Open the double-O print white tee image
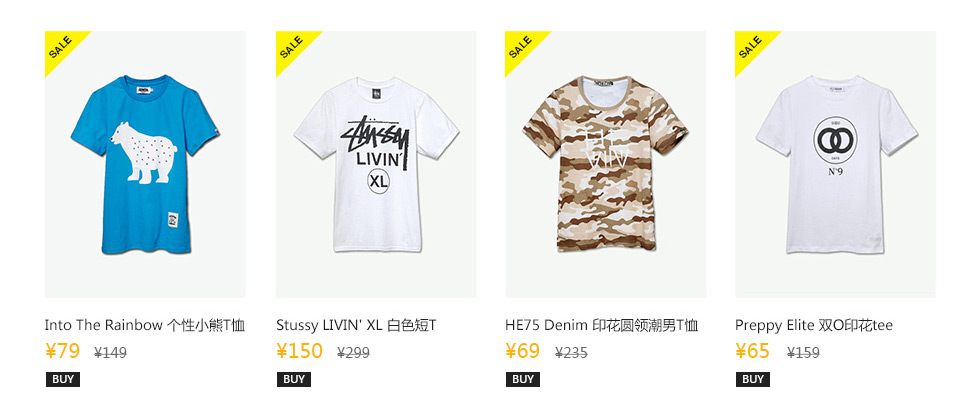 (x=836, y=164)
